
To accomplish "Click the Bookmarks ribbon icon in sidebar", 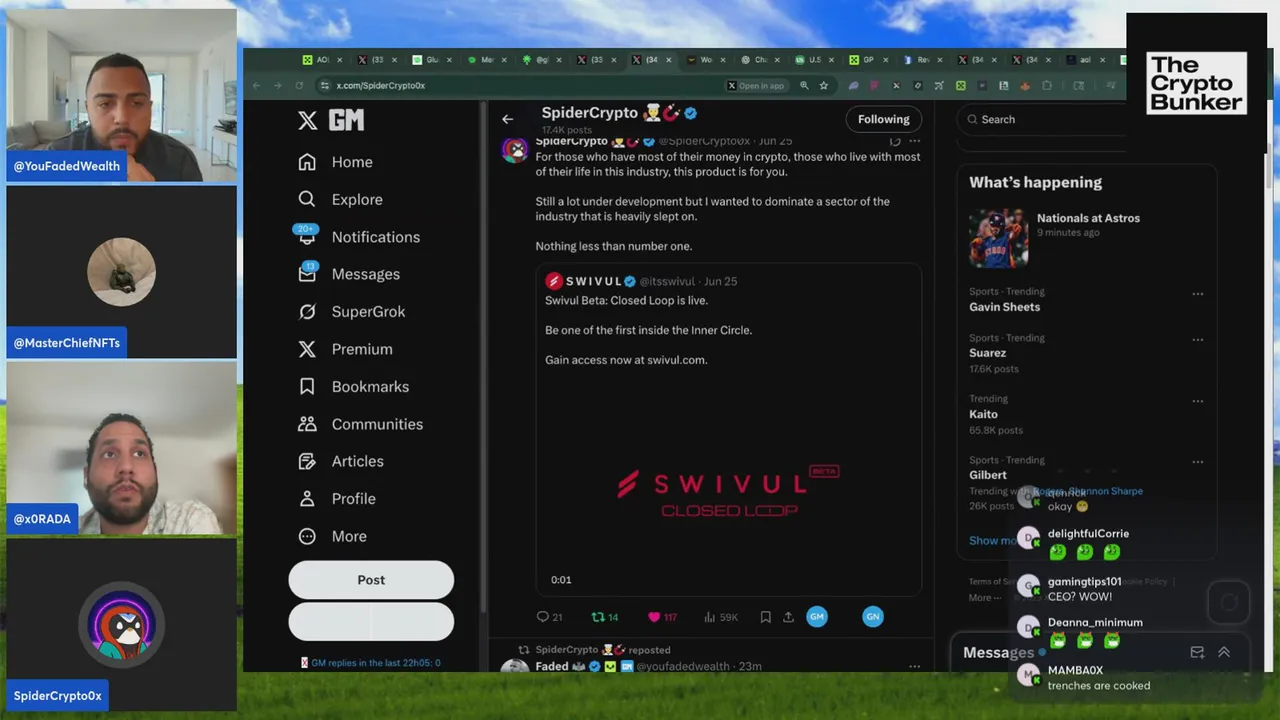I will 307,386.
